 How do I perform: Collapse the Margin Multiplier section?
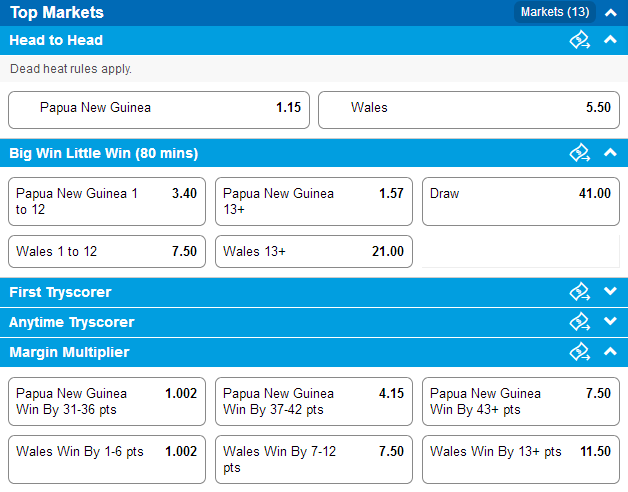coord(610,351)
